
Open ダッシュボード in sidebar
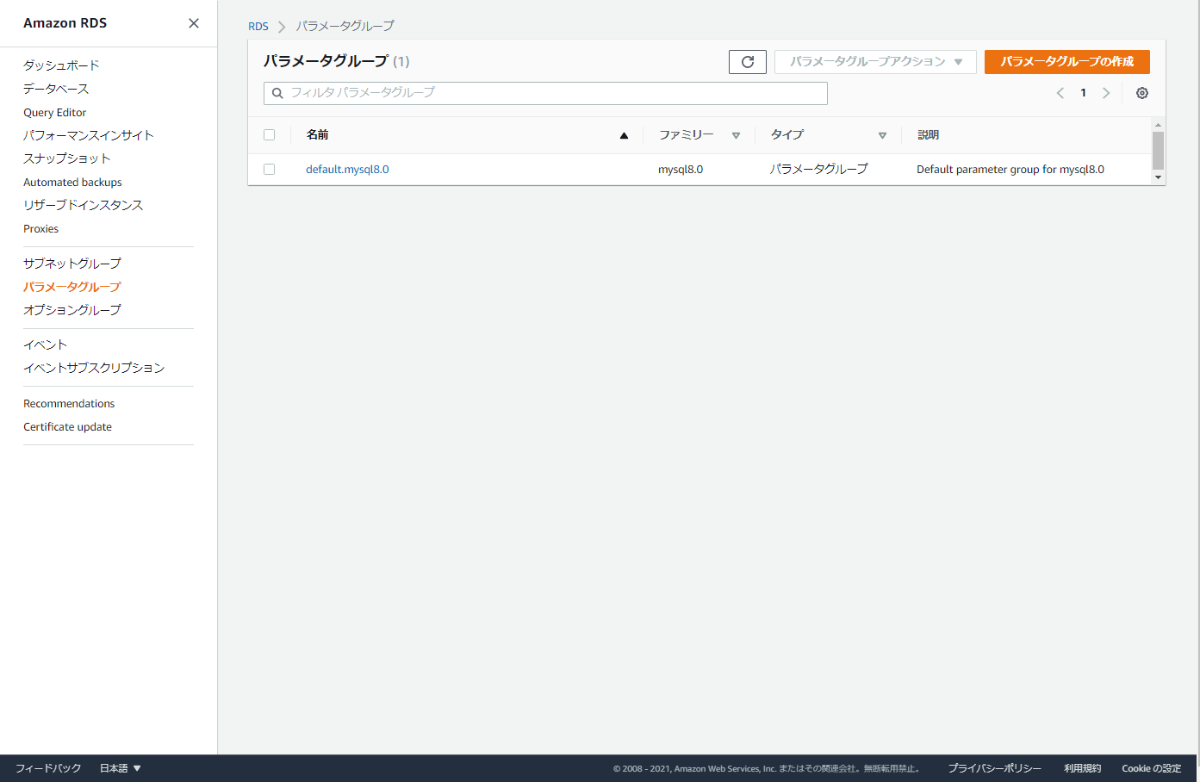coord(62,65)
